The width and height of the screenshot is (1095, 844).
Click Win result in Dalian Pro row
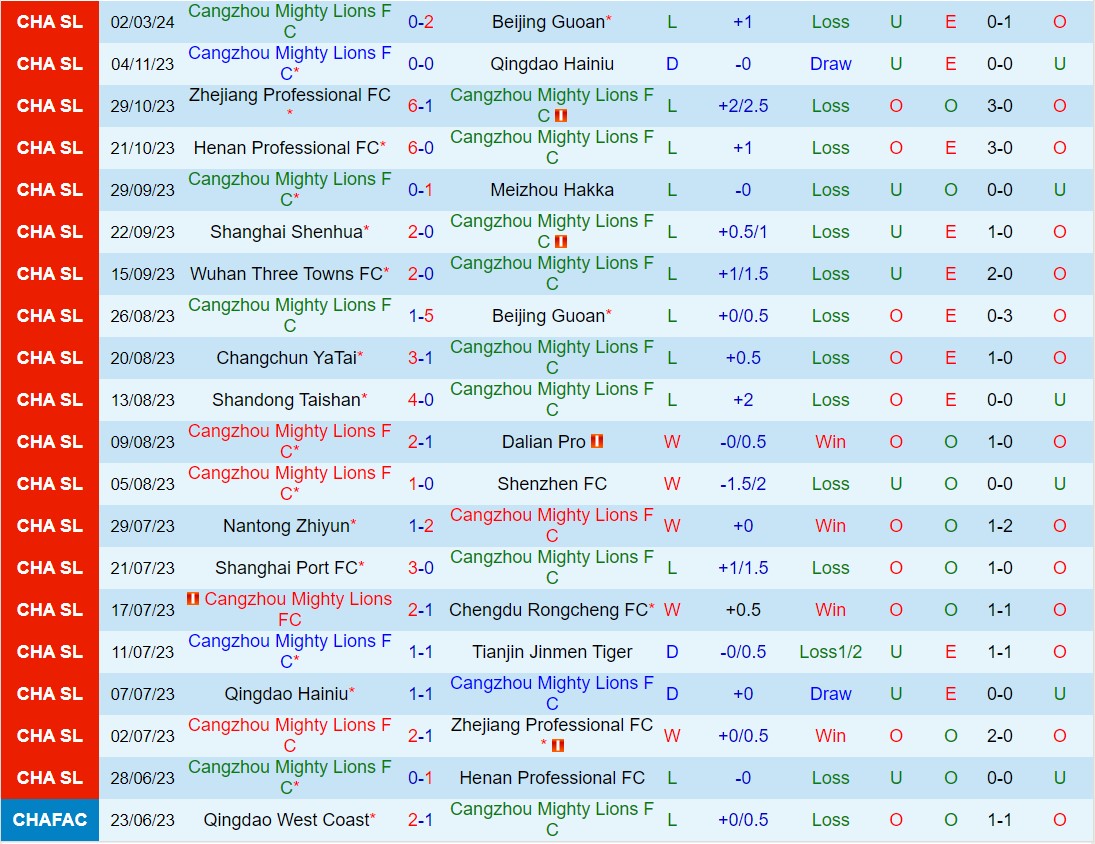(x=830, y=441)
